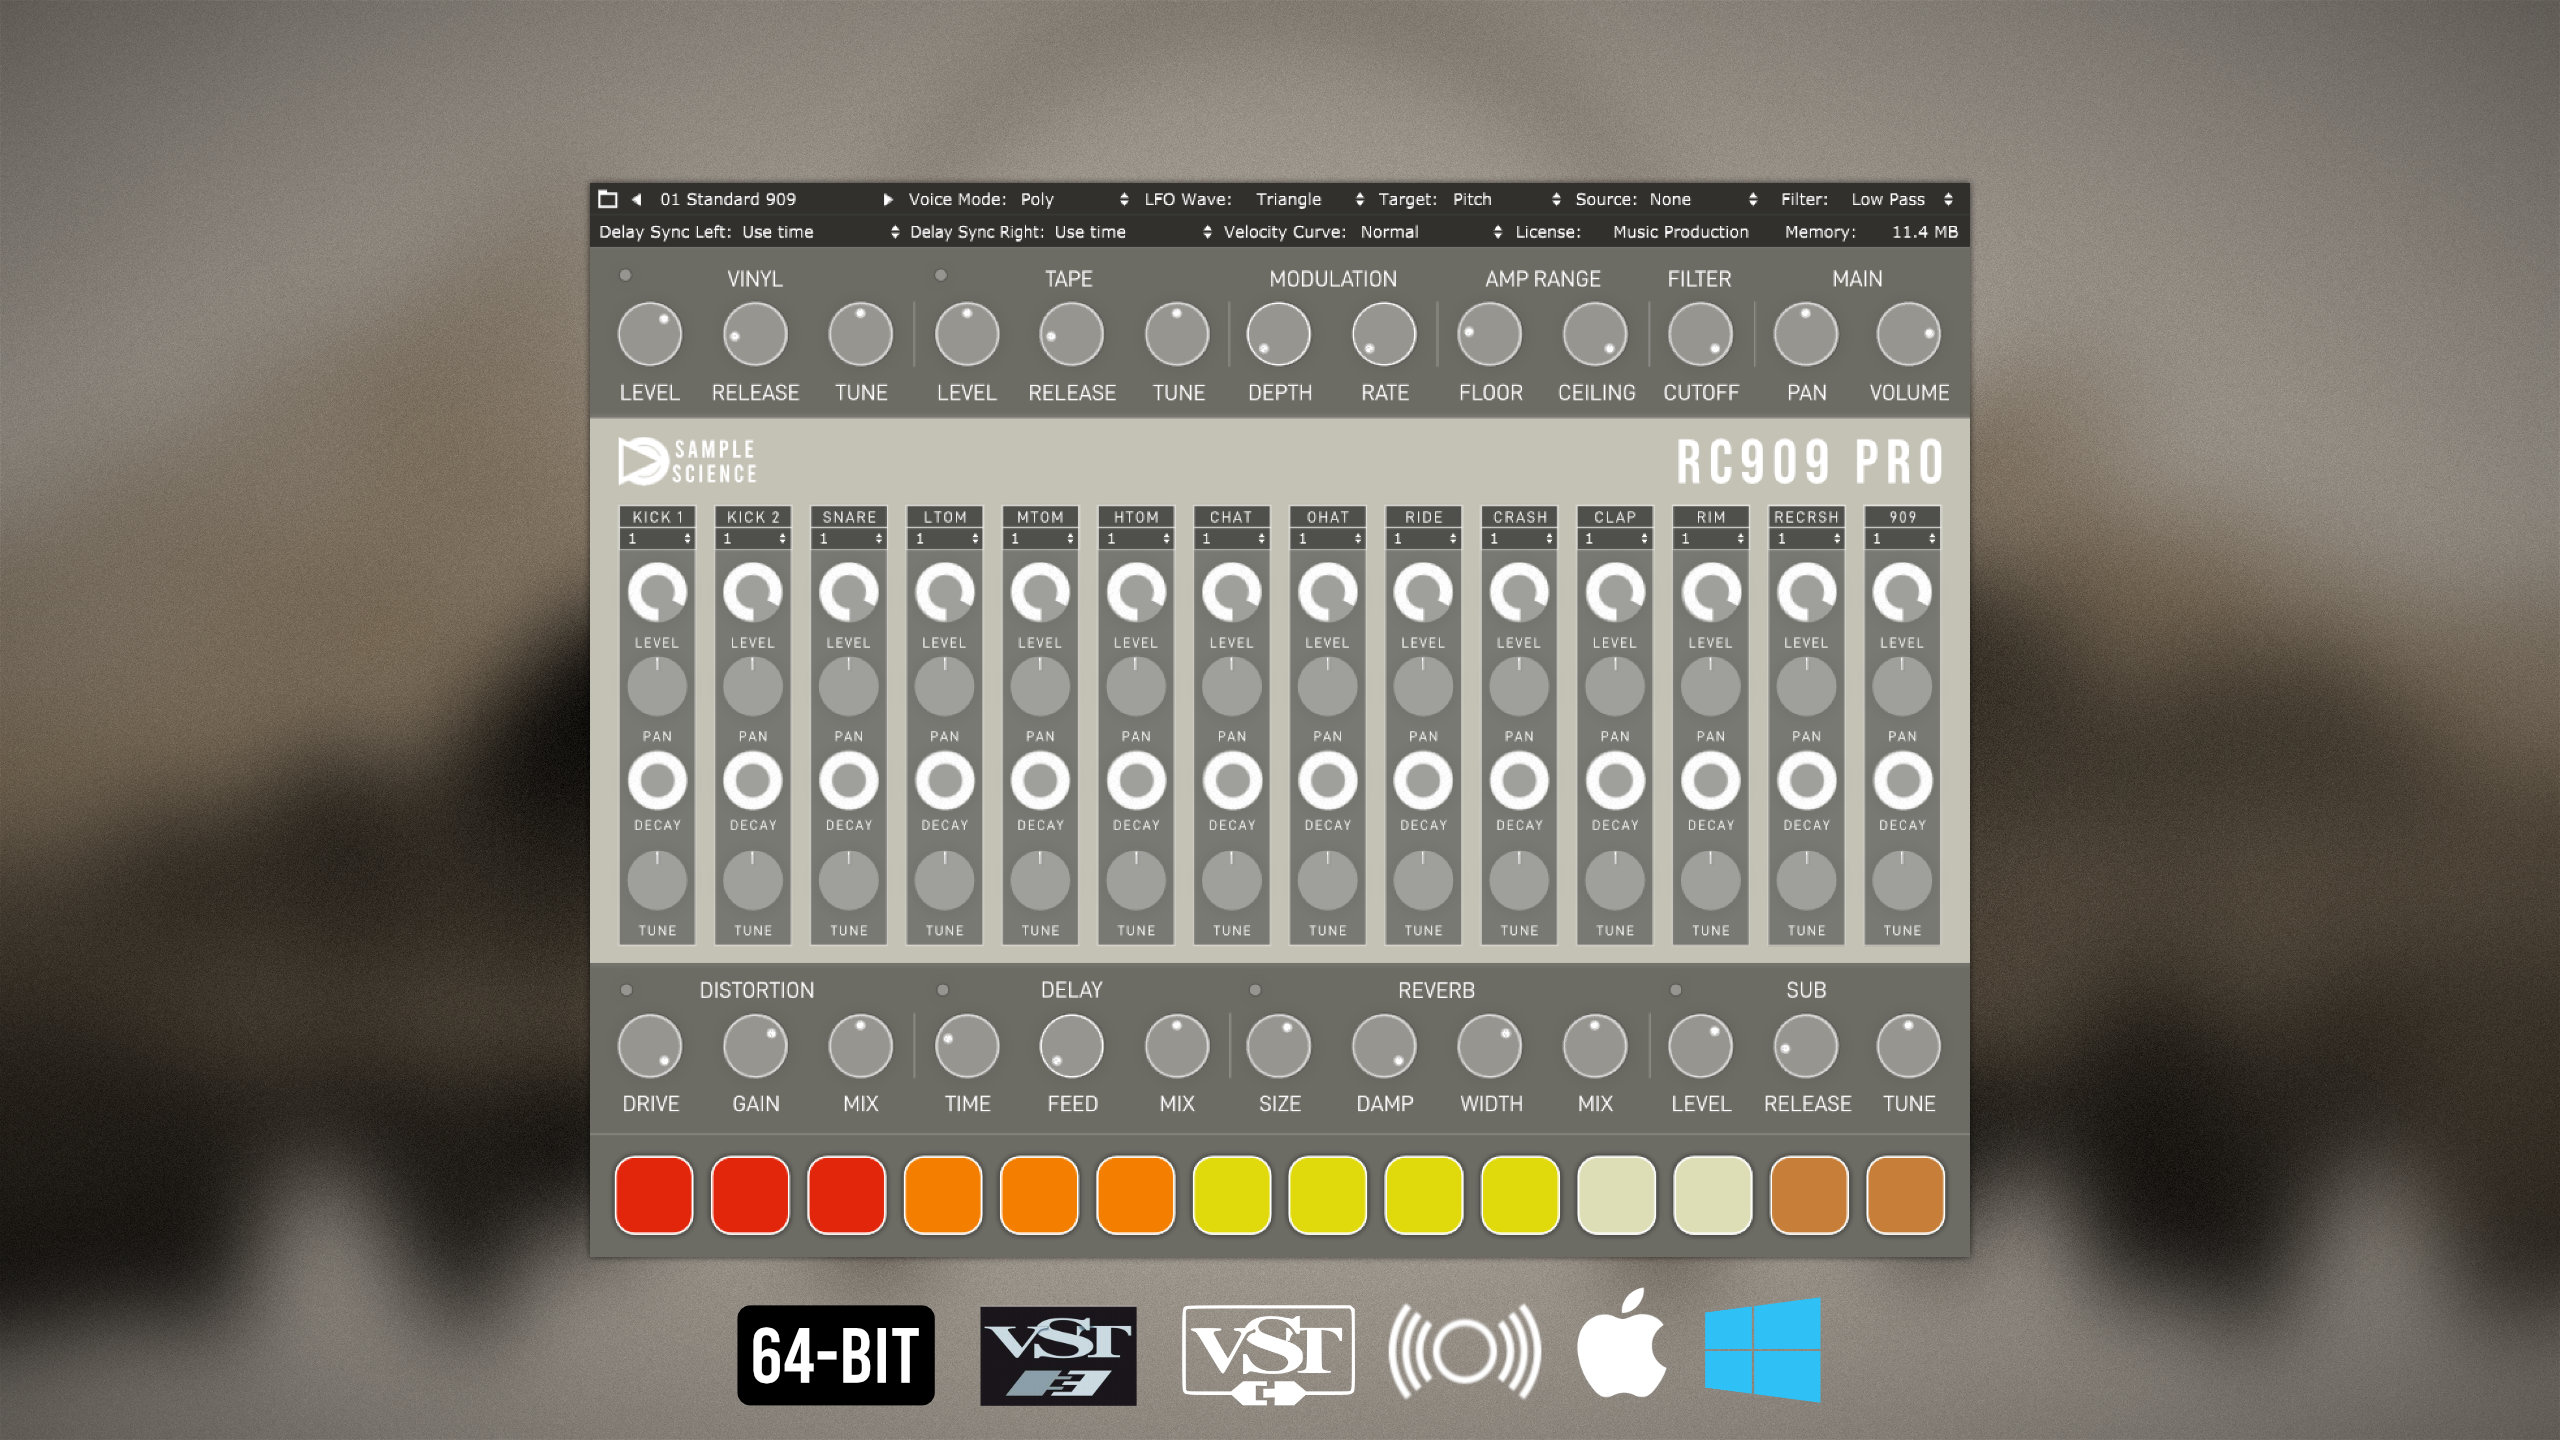Screen dimensions: 2560x1440
Task: Click the VST3 logo badge
Action: [1058, 1355]
